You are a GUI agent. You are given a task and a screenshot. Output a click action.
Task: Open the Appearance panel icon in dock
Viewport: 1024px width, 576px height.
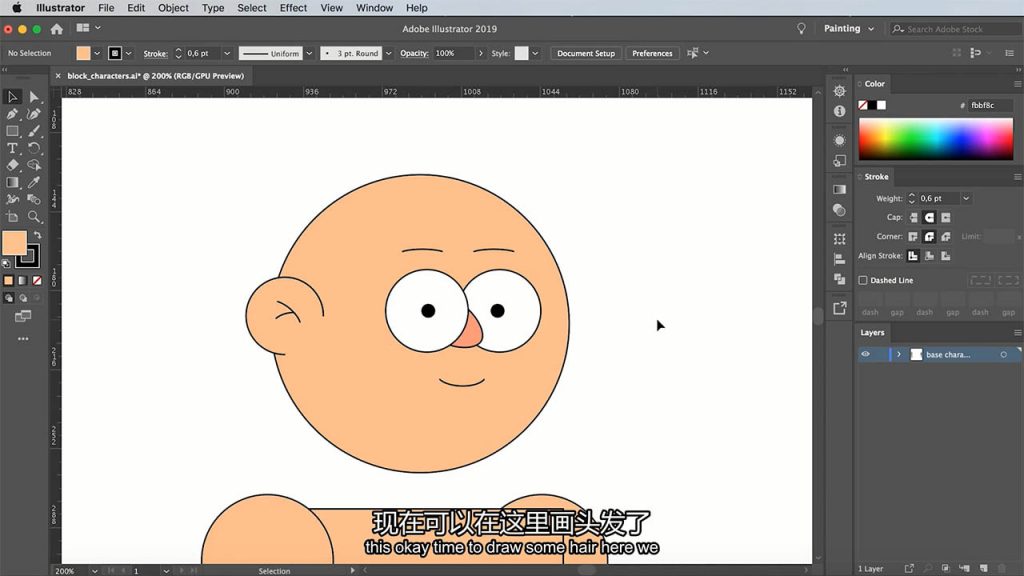840,140
